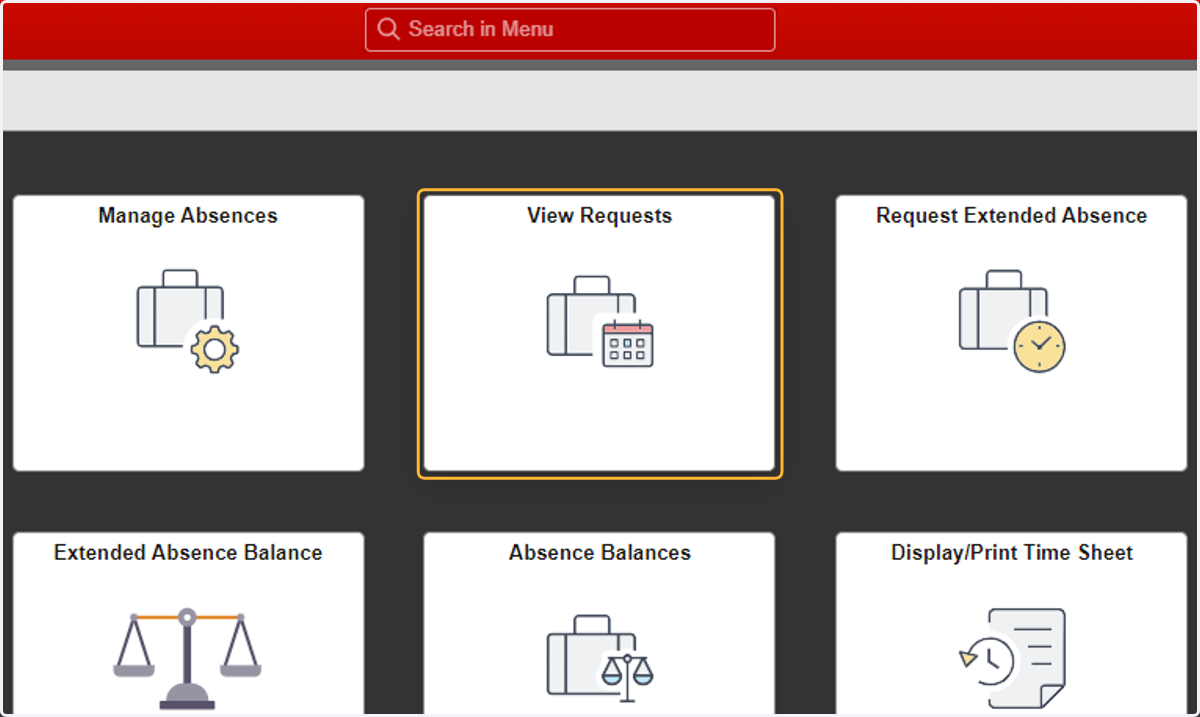Select the Extended Absence Balance title

[188, 553]
